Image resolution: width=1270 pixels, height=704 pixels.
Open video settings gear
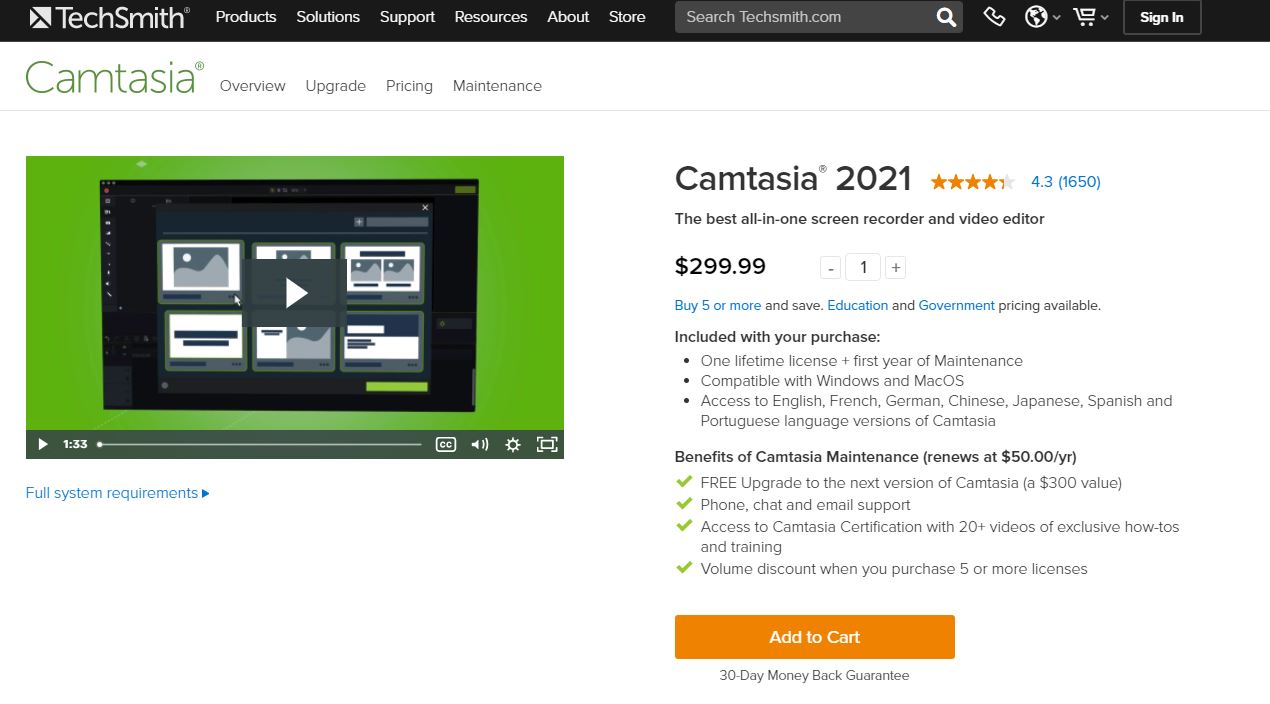tap(513, 444)
